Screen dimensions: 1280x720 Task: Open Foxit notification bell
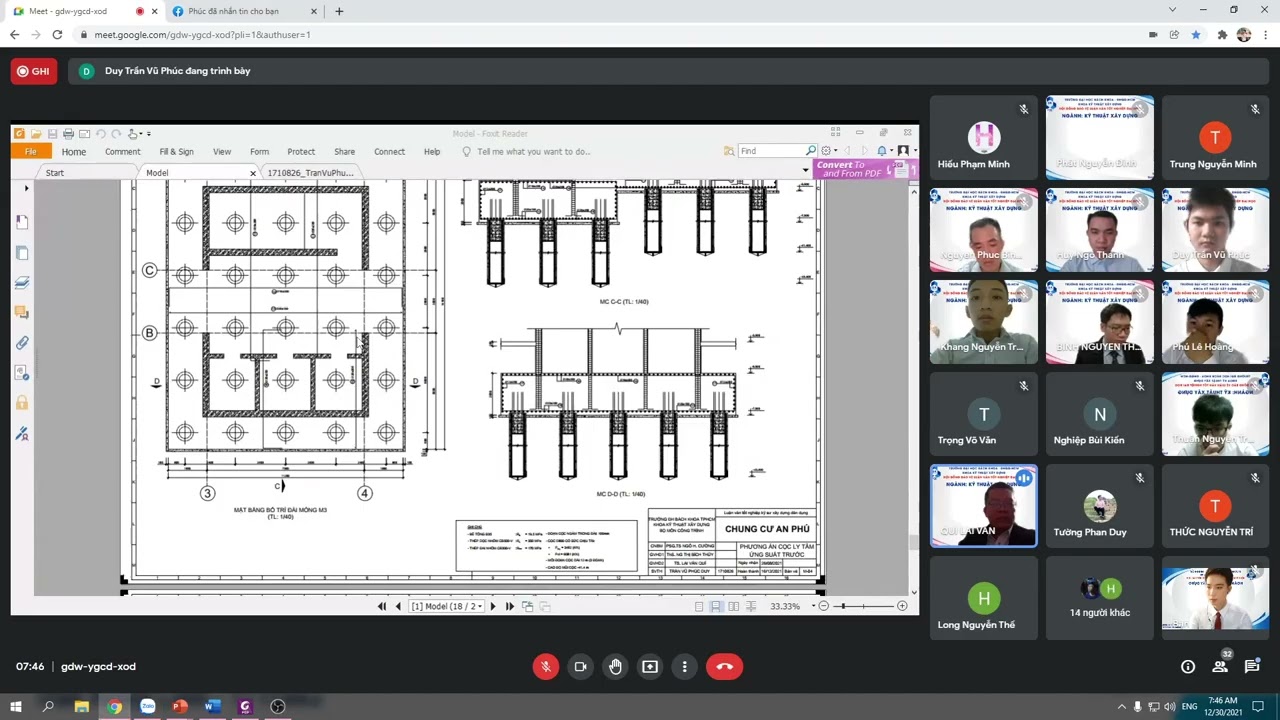click(882, 151)
